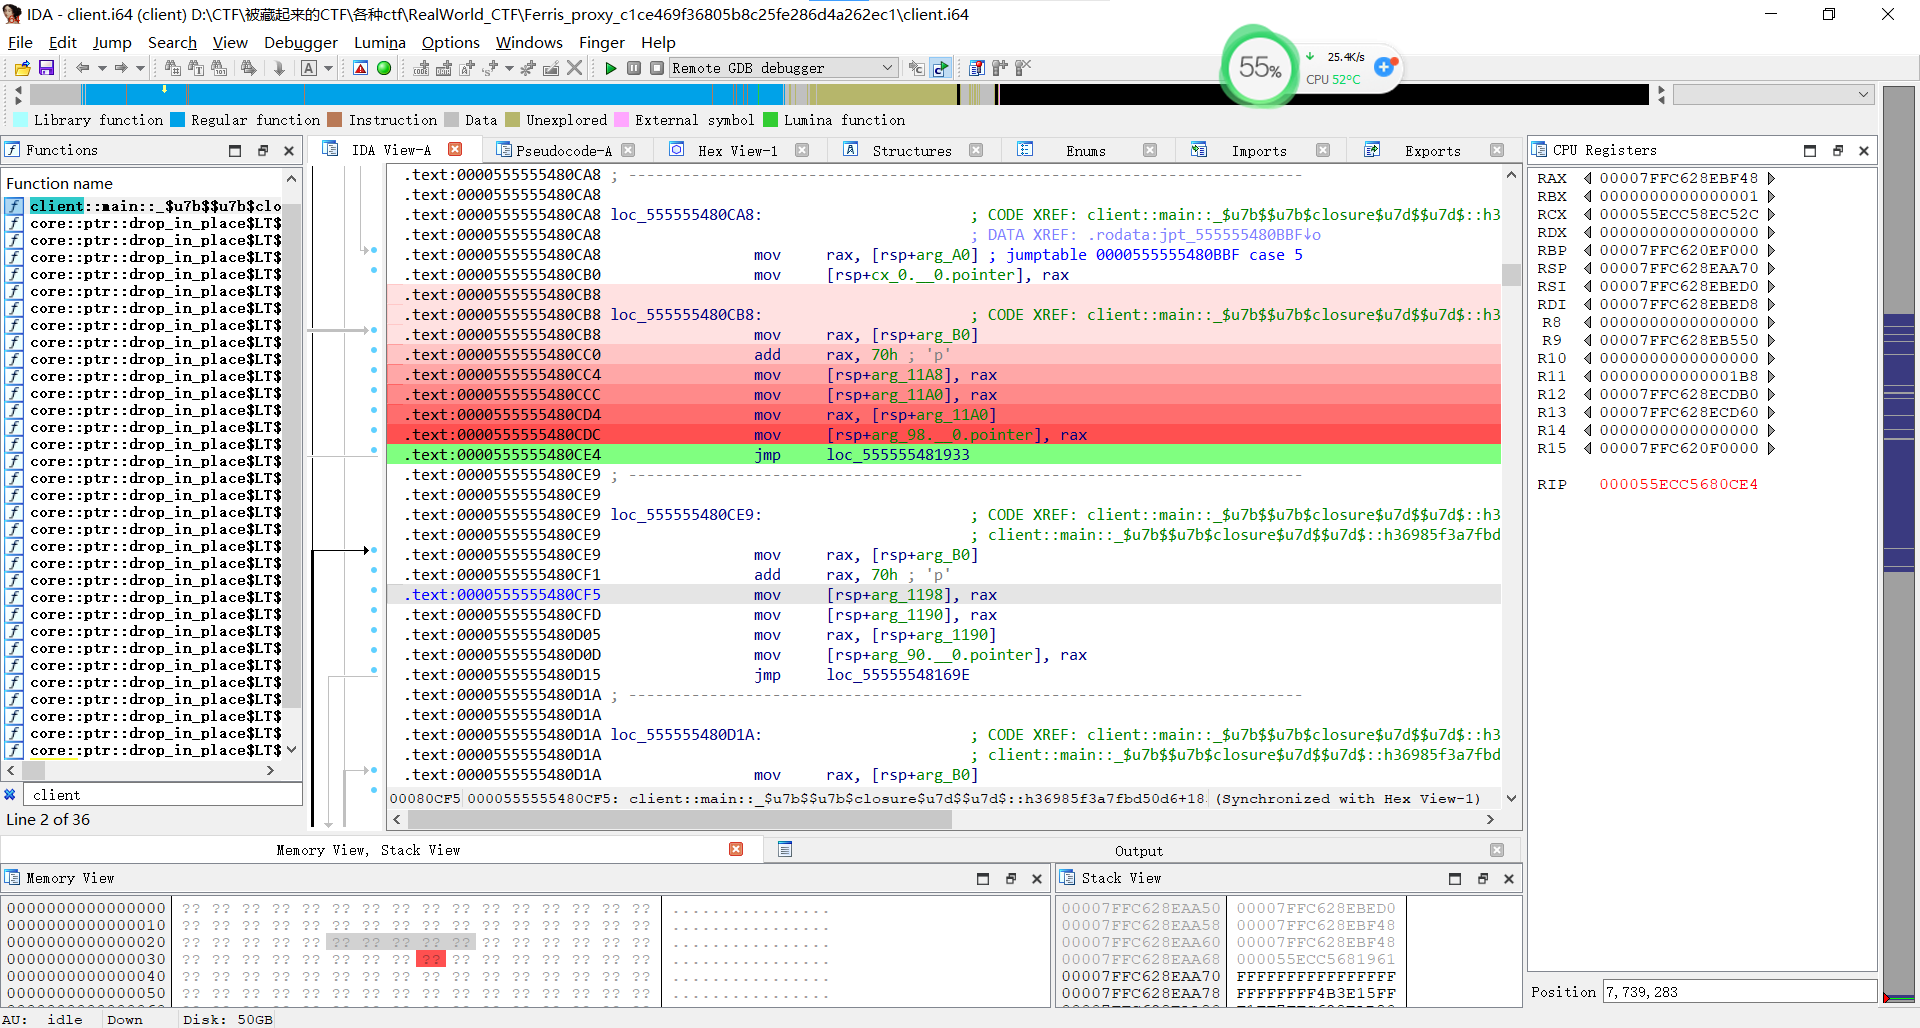Open the Finger menu
Image resolution: width=1920 pixels, height=1028 pixels.
pos(602,42)
